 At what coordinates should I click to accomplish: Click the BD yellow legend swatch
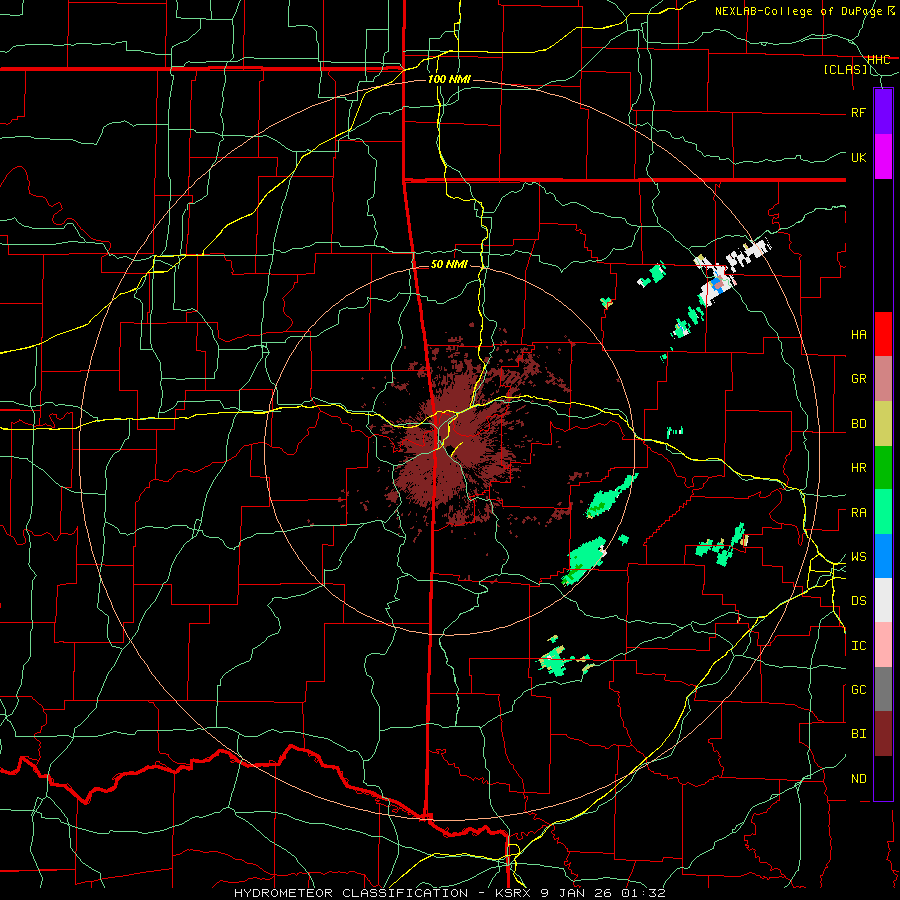[x=883, y=423]
